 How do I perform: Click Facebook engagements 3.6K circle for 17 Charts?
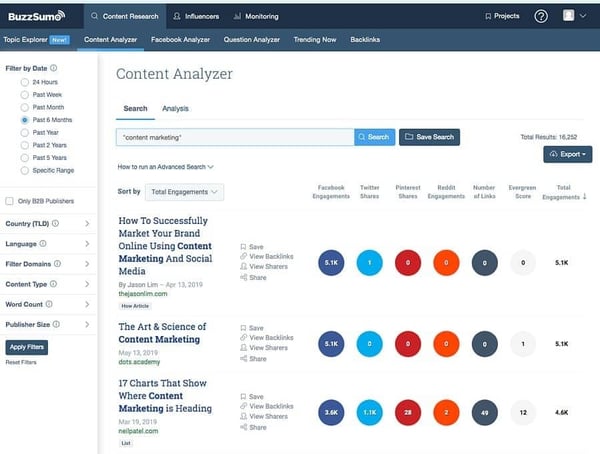[331, 412]
